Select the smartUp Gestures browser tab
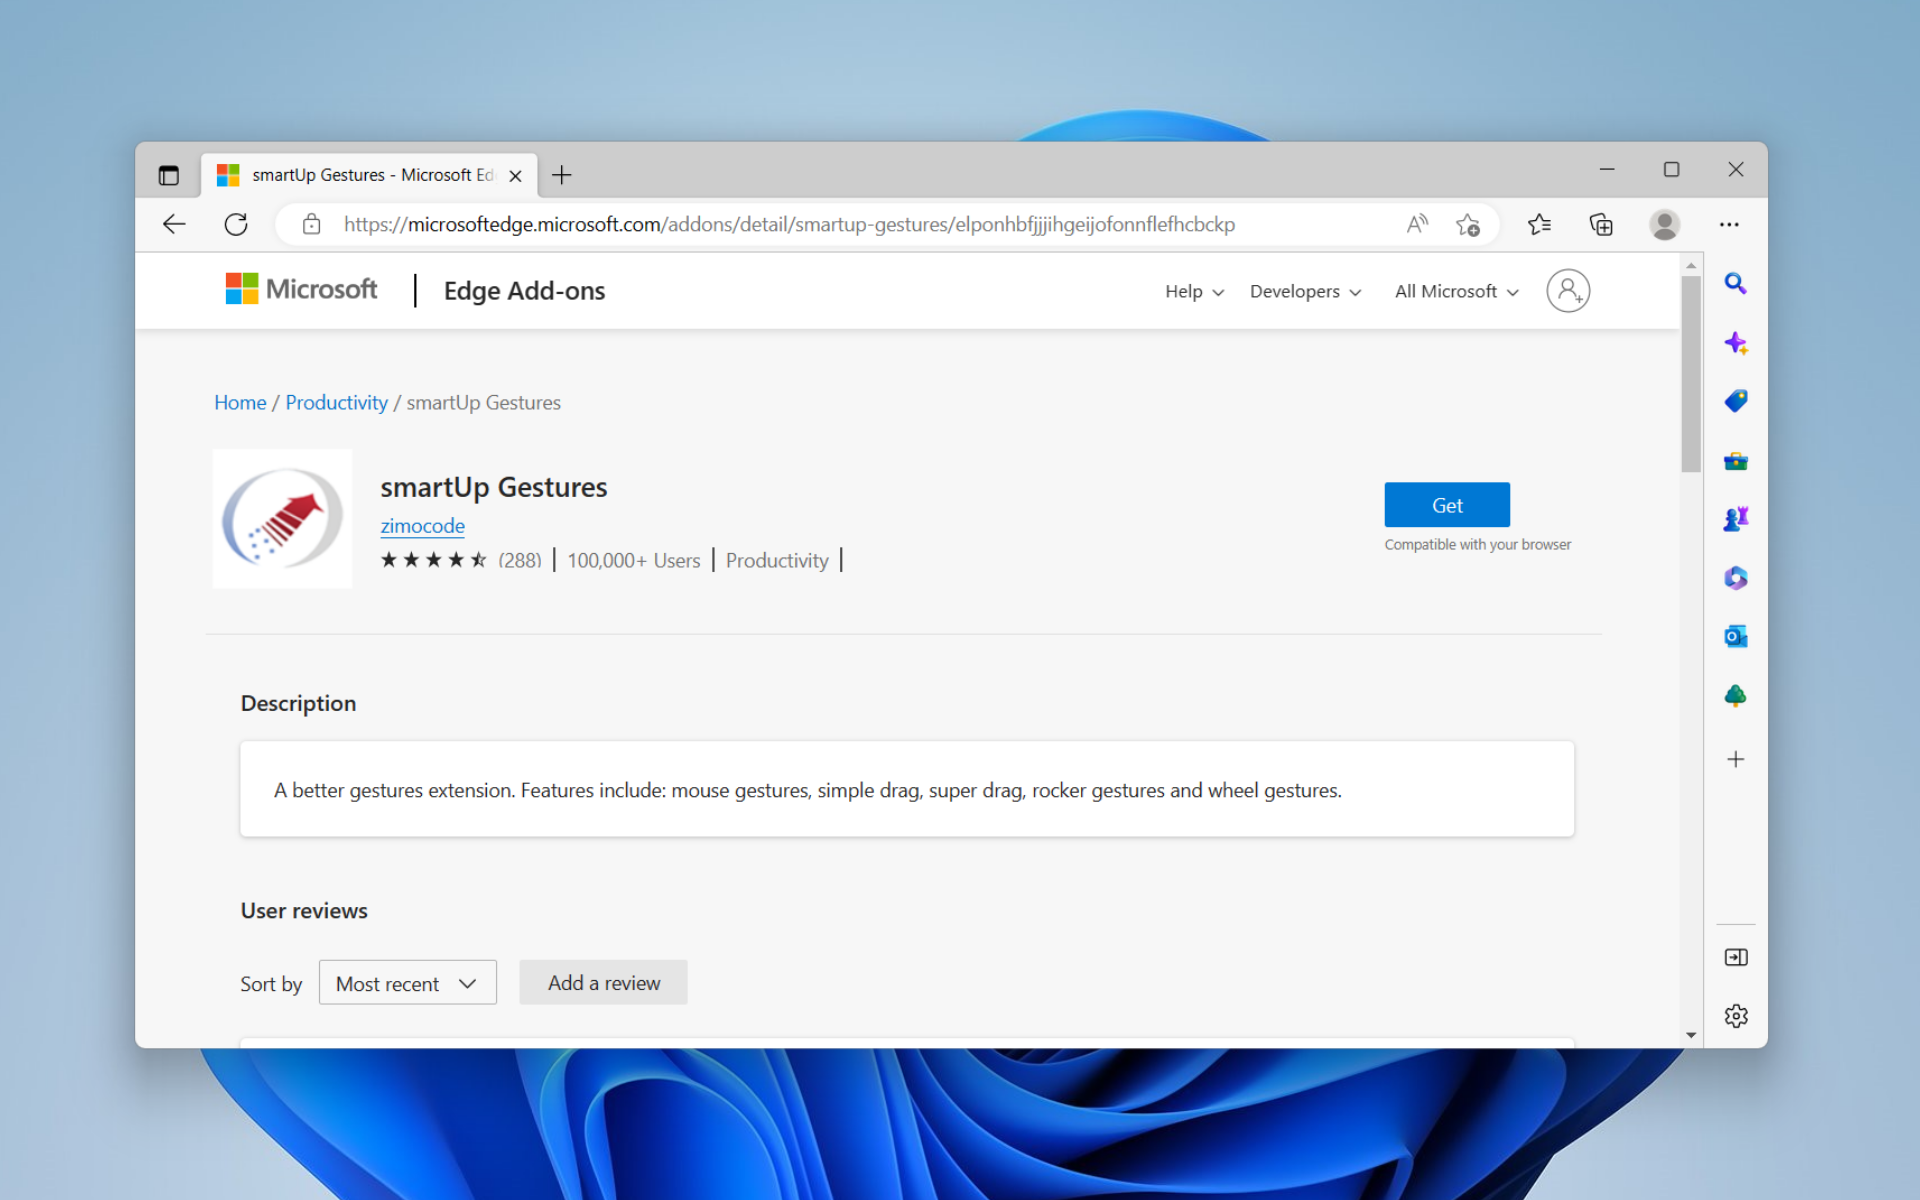 (x=369, y=175)
